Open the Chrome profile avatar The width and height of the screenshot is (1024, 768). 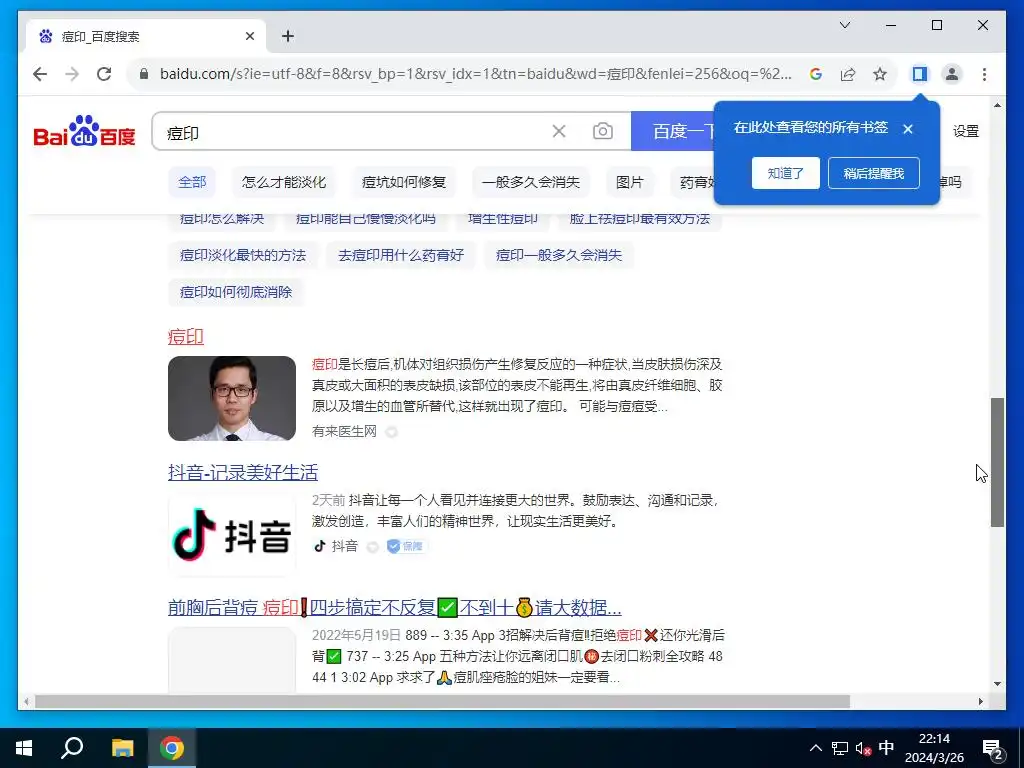tap(952, 74)
